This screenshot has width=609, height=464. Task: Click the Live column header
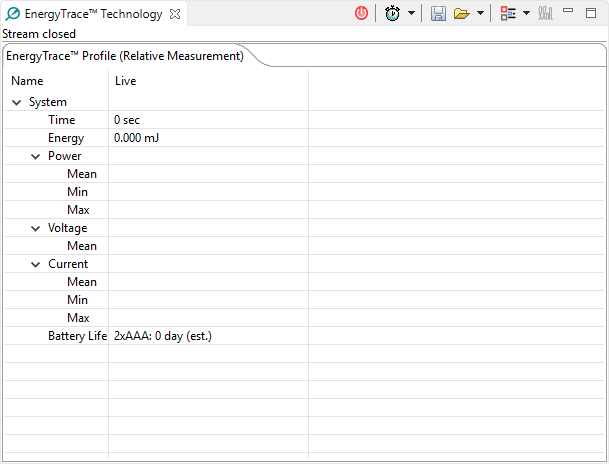pyautogui.click(x=209, y=81)
